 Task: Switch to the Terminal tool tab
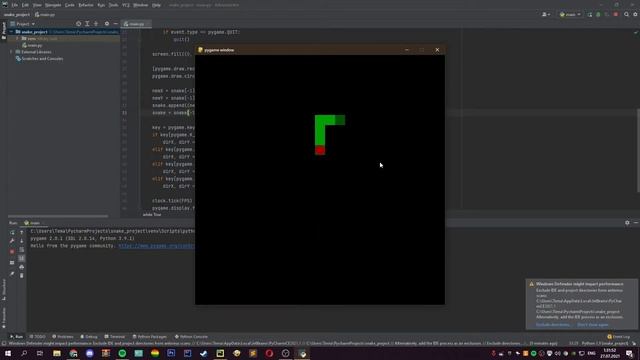[x=115, y=337]
